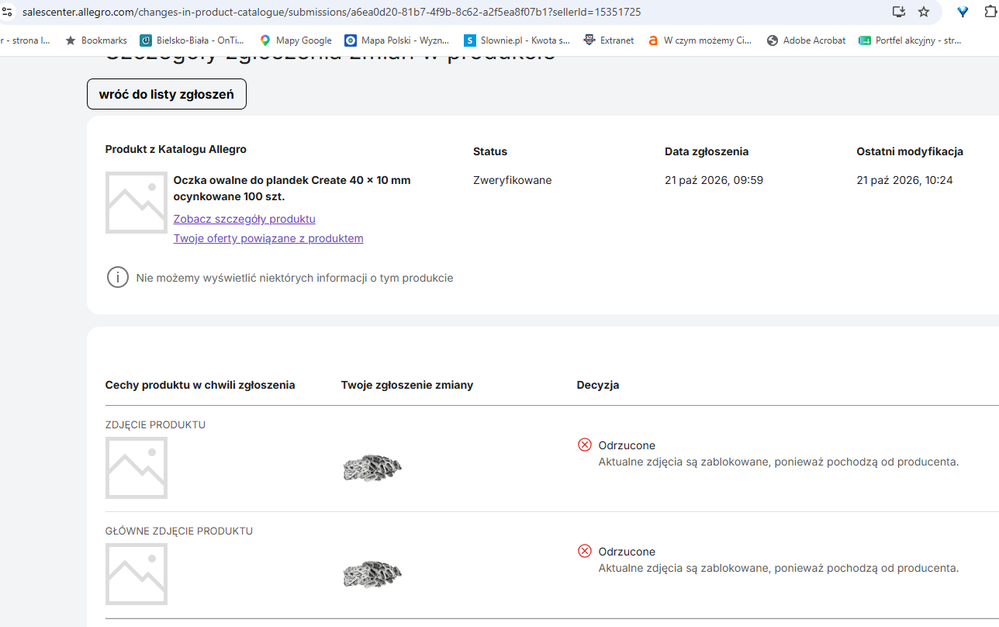Open the 'strona l...' bookmark
Screen dimensions: 999x627
(25, 40)
